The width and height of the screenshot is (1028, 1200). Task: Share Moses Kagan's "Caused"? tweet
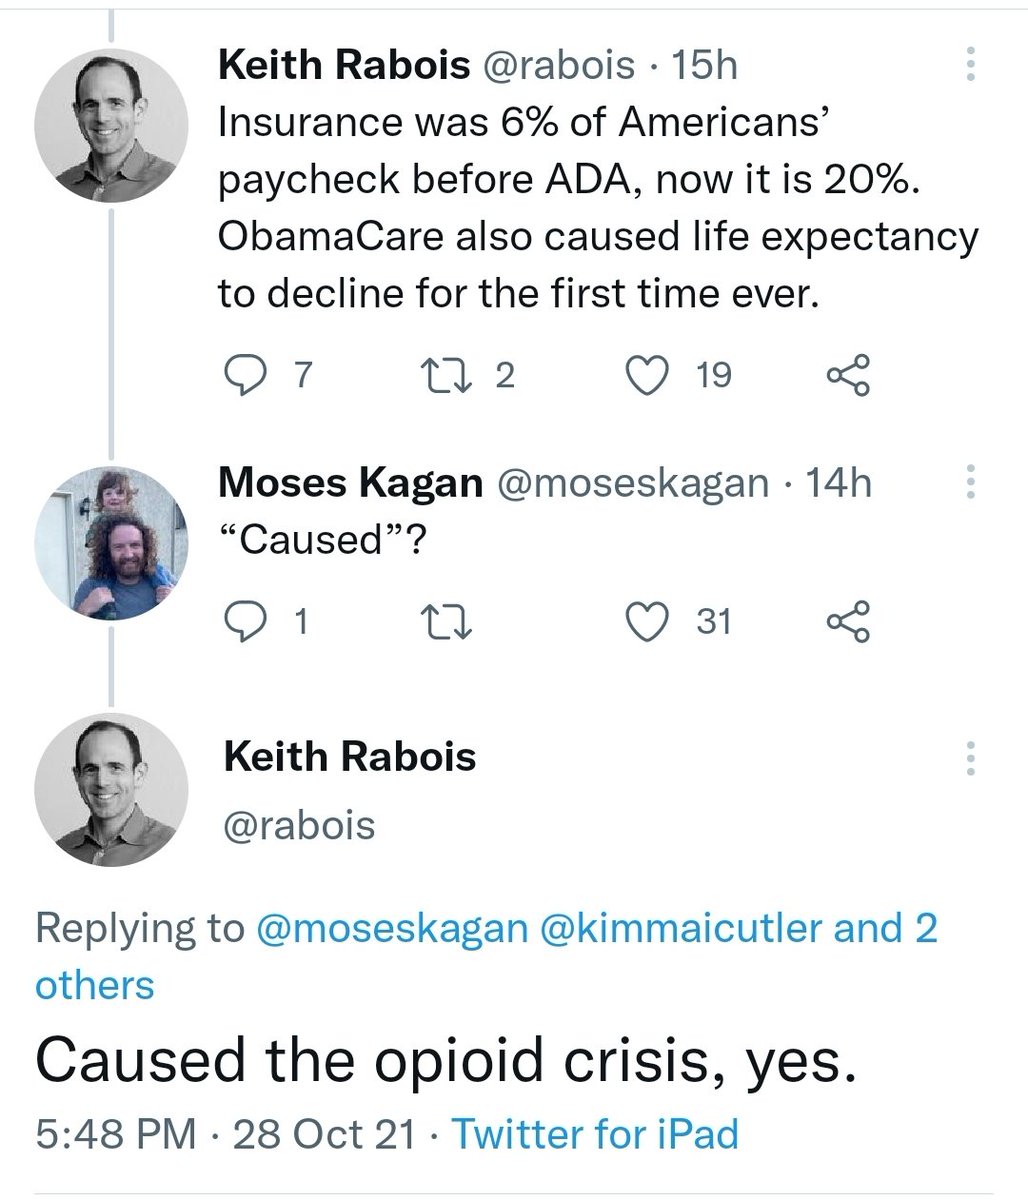point(849,623)
